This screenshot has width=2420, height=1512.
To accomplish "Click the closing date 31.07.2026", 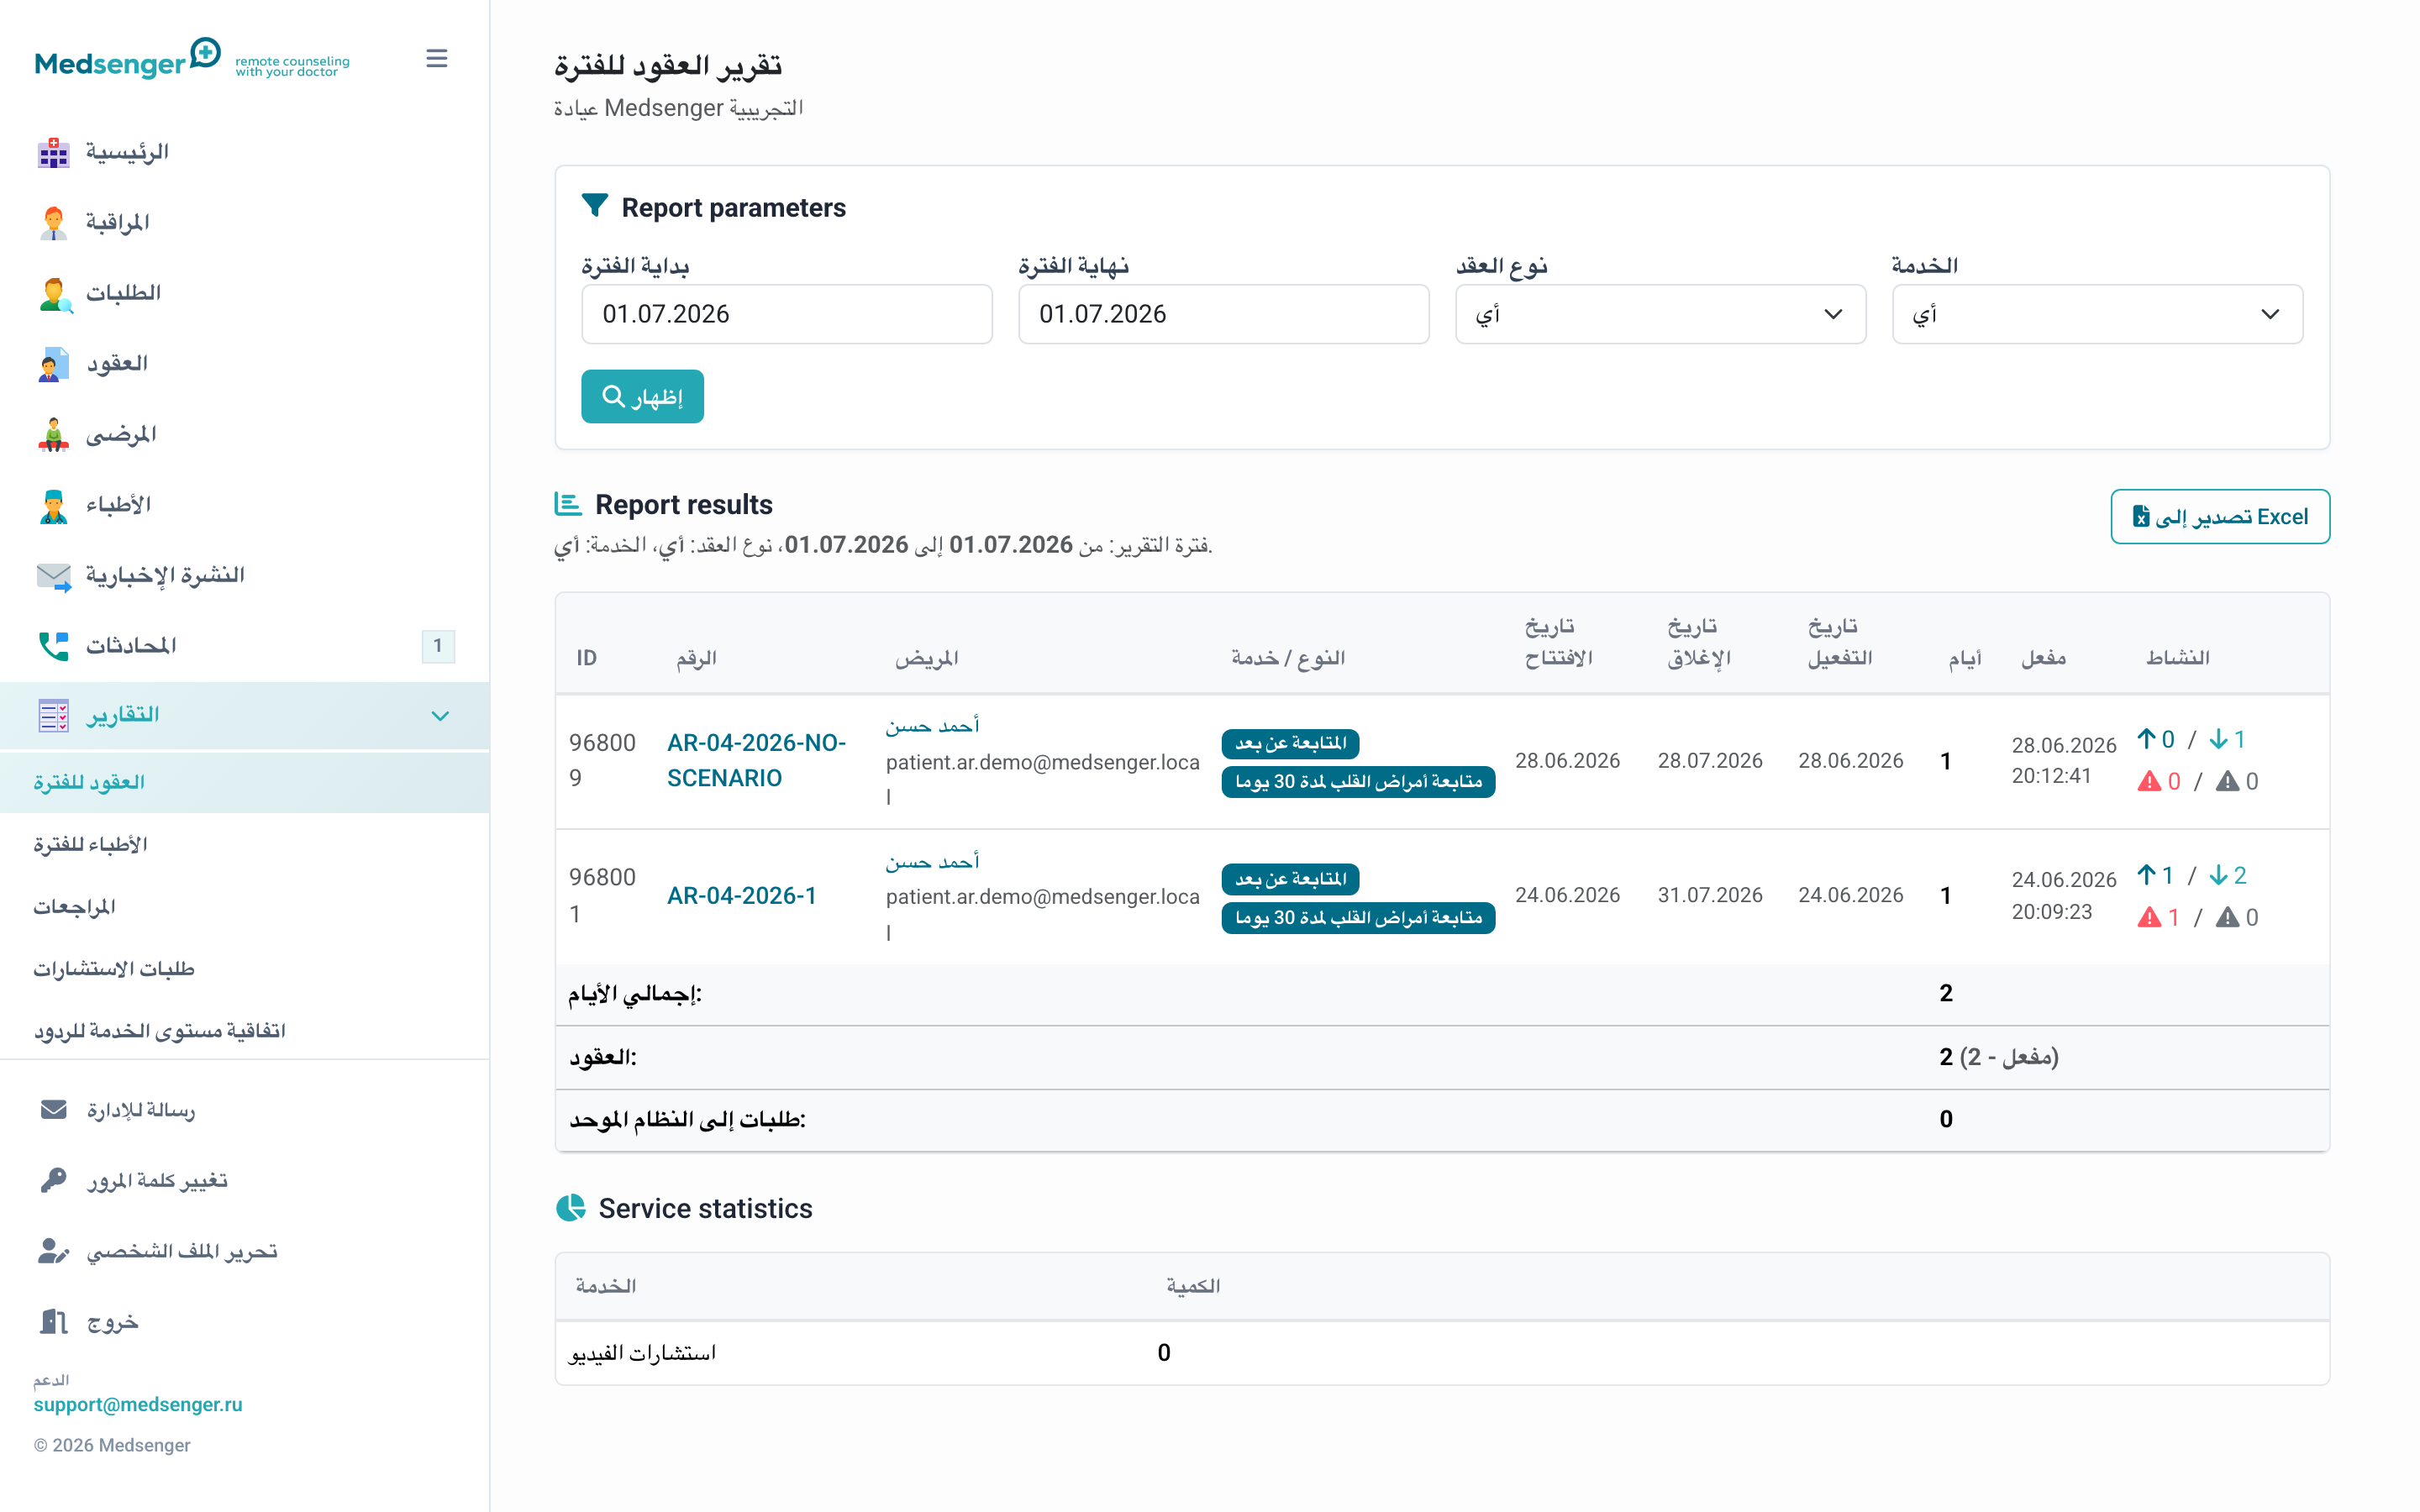I will (x=1710, y=895).
